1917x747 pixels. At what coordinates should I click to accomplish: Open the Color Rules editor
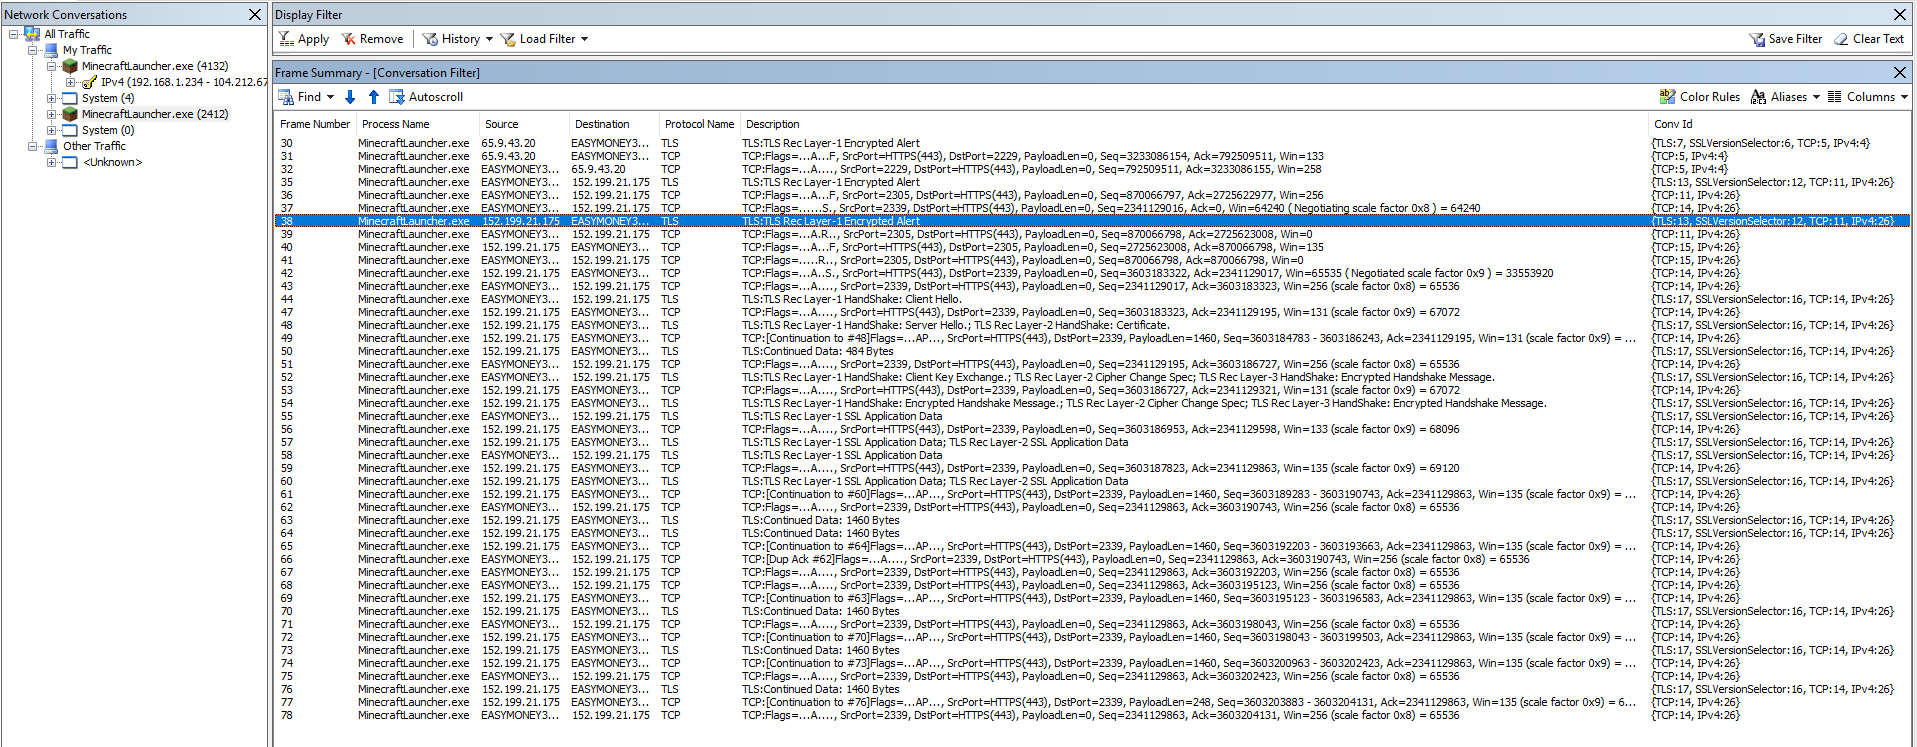(1699, 97)
